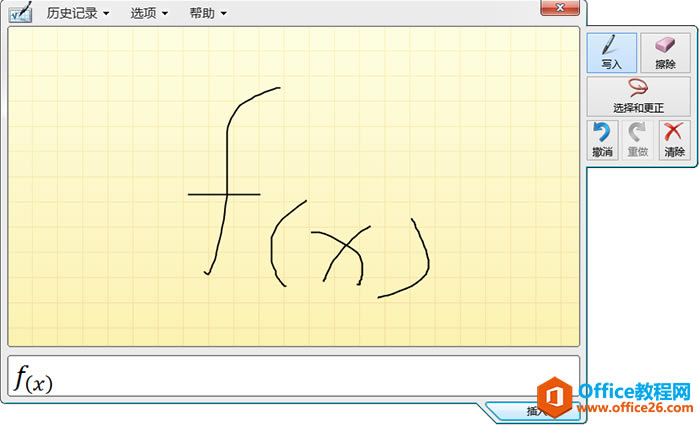
Task: Click the 重做 (Redo) arrow button
Action: 638,140
